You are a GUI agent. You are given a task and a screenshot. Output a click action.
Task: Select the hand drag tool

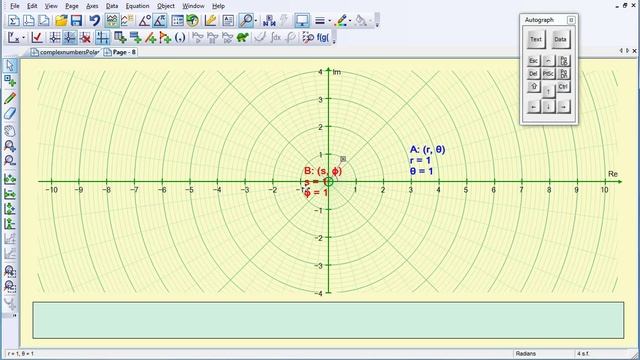pyautogui.click(x=10, y=131)
